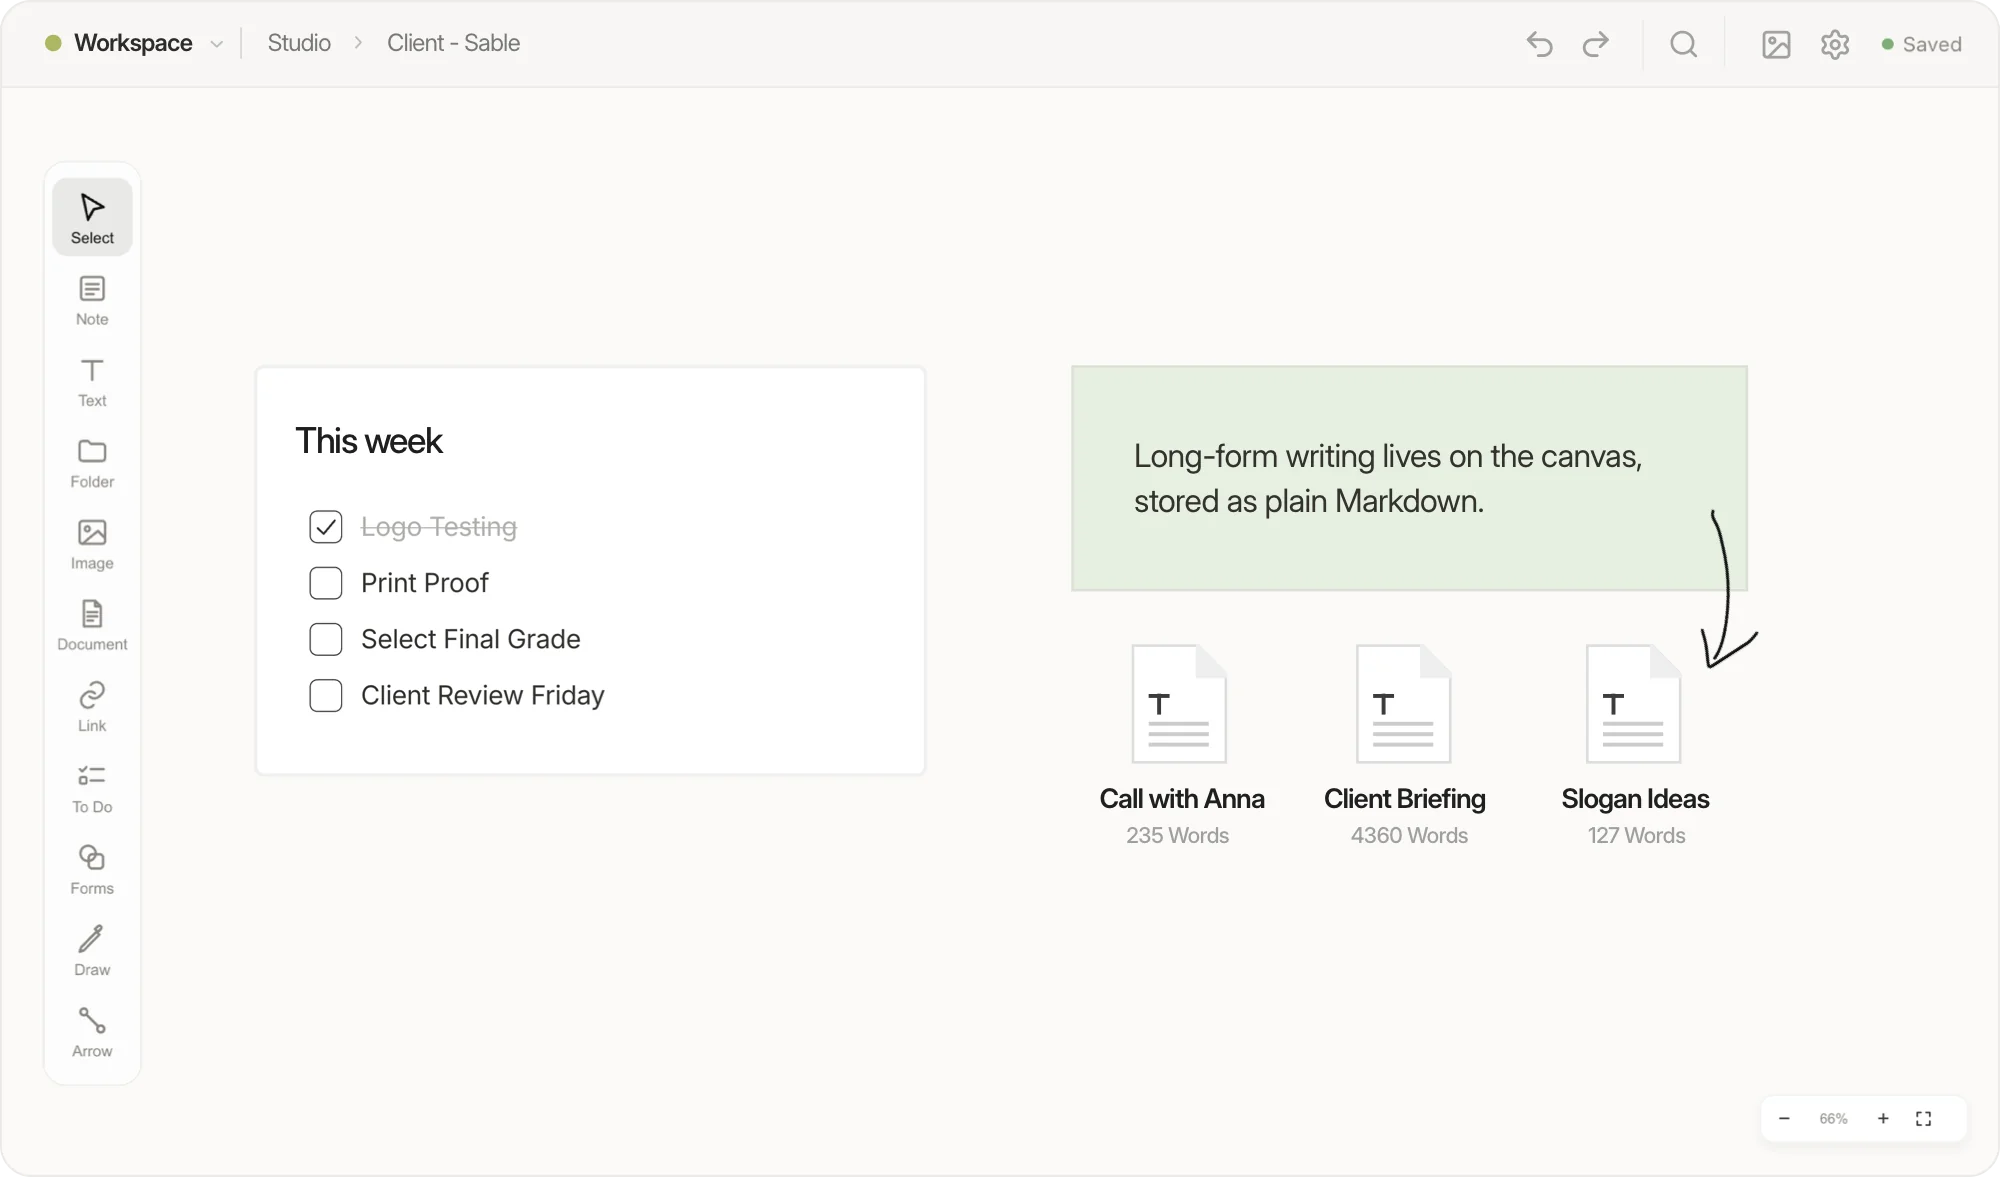Pick the Link tool
This screenshot has width=2000, height=1177.
92,706
